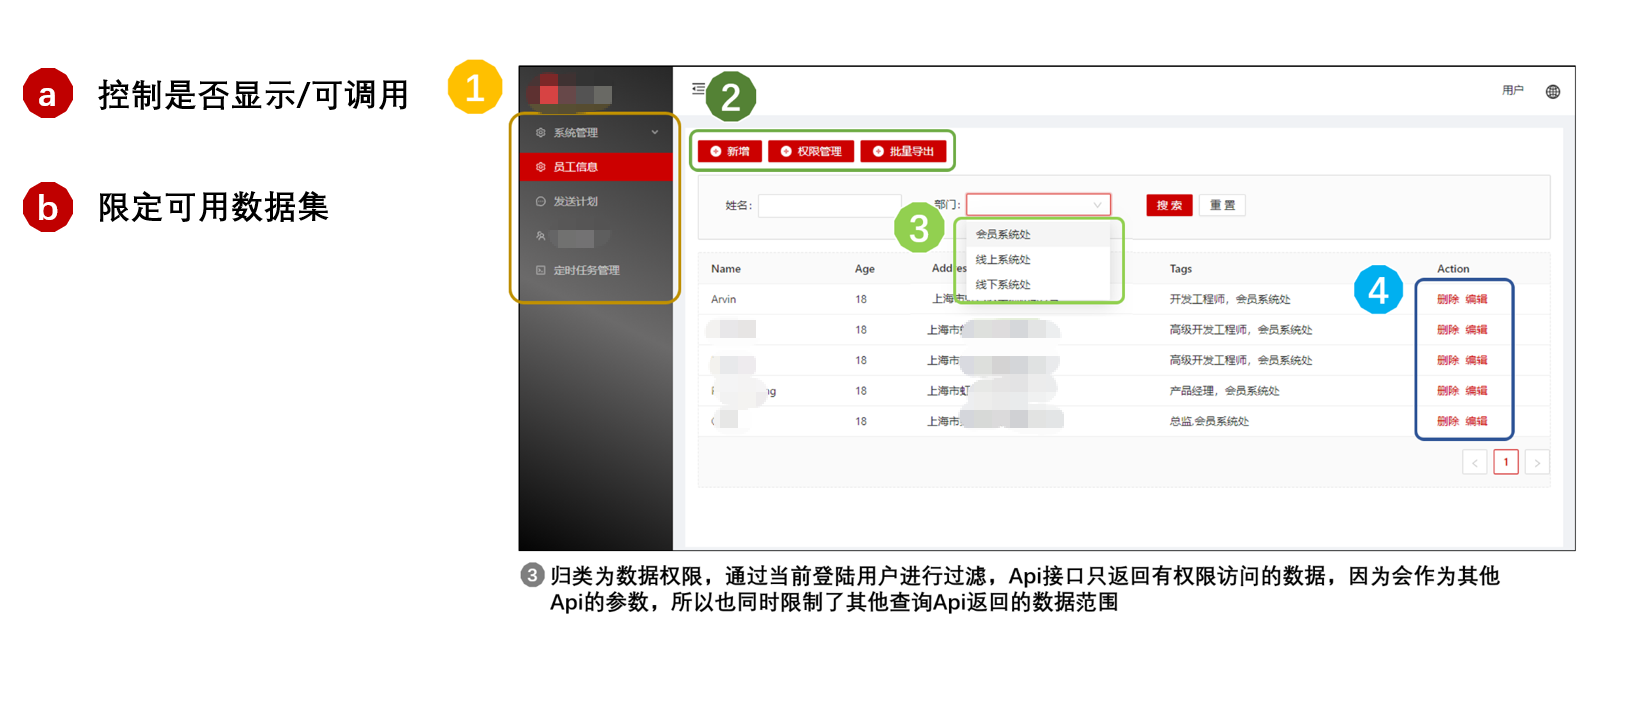Open the 部门 dropdown select

(x=1038, y=204)
